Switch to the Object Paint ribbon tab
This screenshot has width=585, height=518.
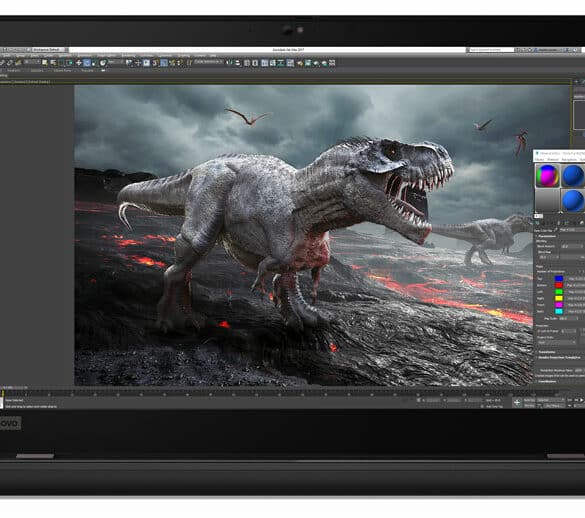[62, 71]
